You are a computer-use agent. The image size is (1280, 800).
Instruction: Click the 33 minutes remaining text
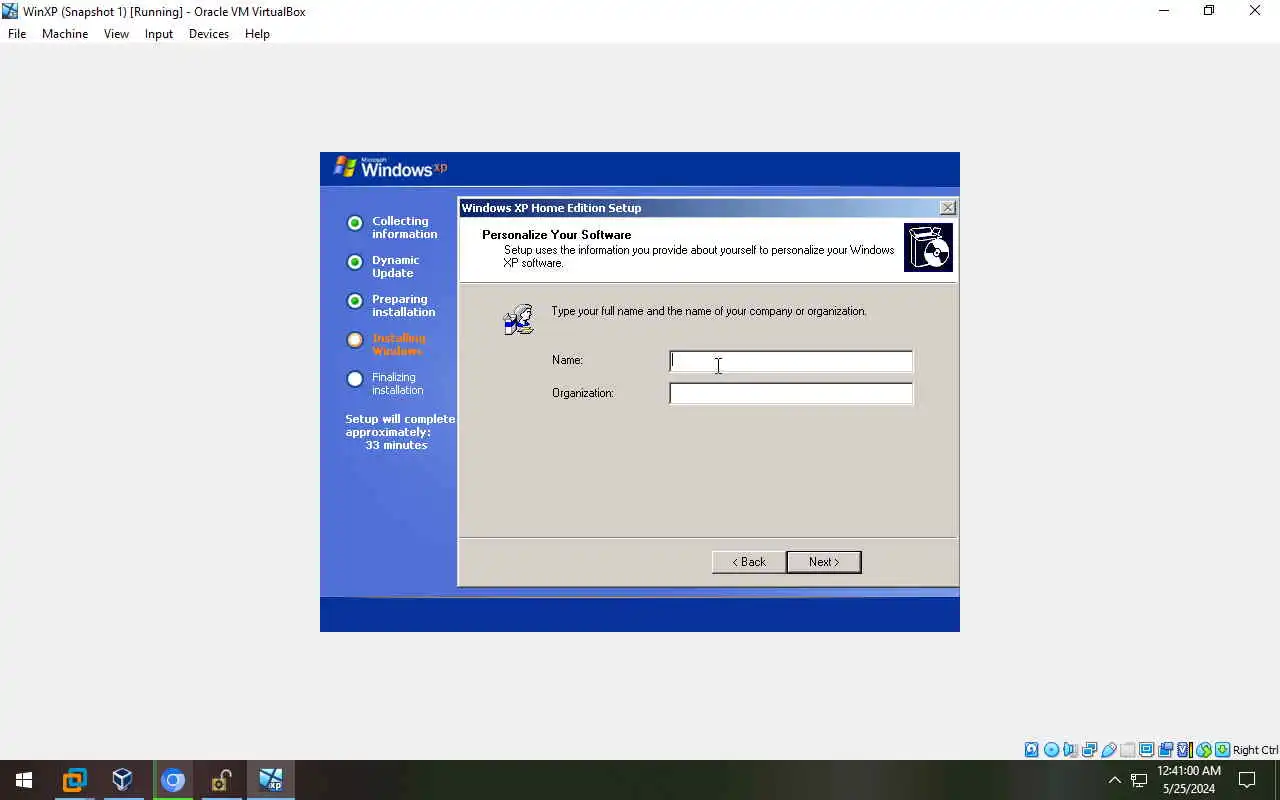pos(396,445)
